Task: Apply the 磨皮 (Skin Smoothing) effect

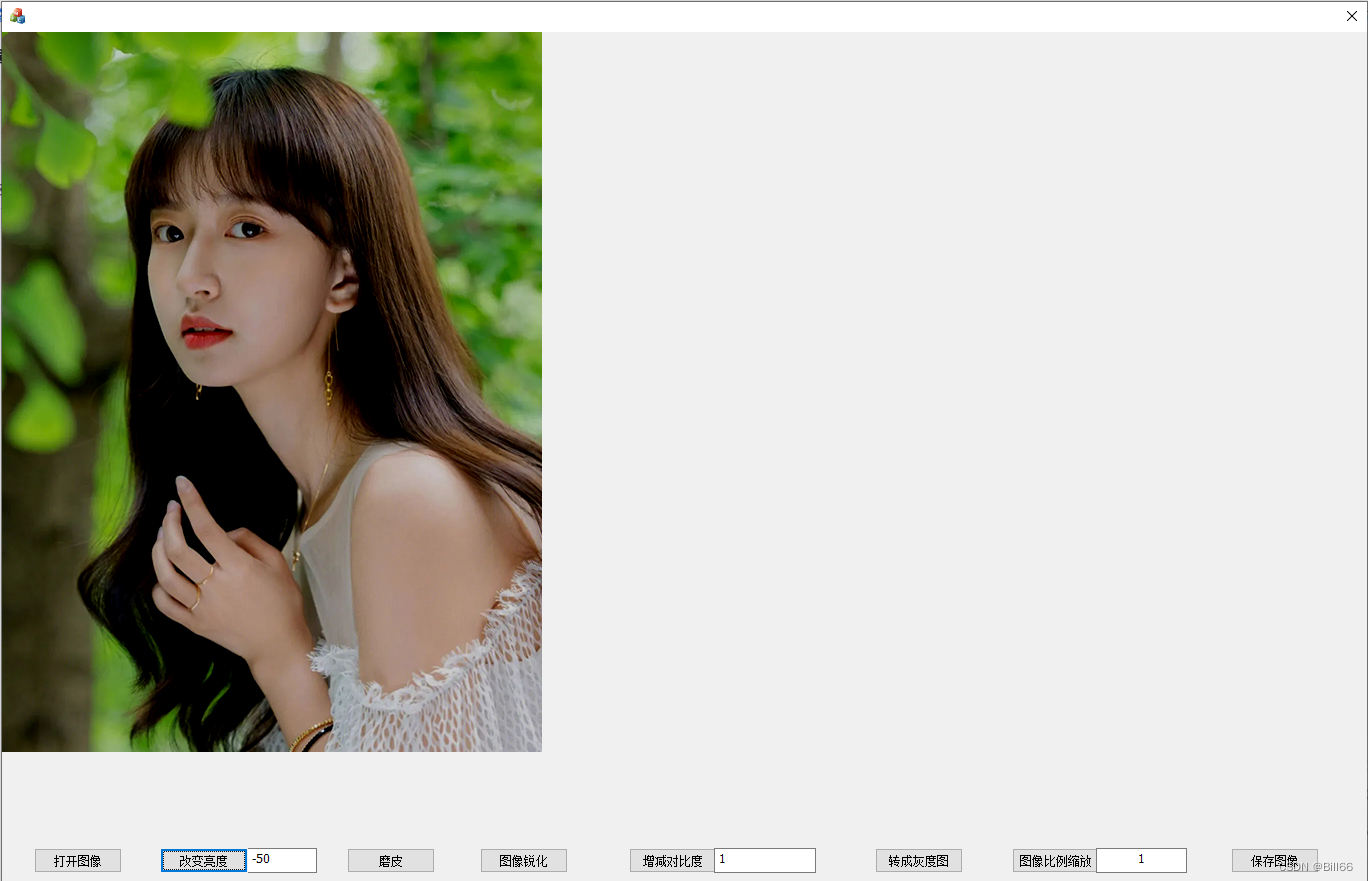Action: [390, 860]
